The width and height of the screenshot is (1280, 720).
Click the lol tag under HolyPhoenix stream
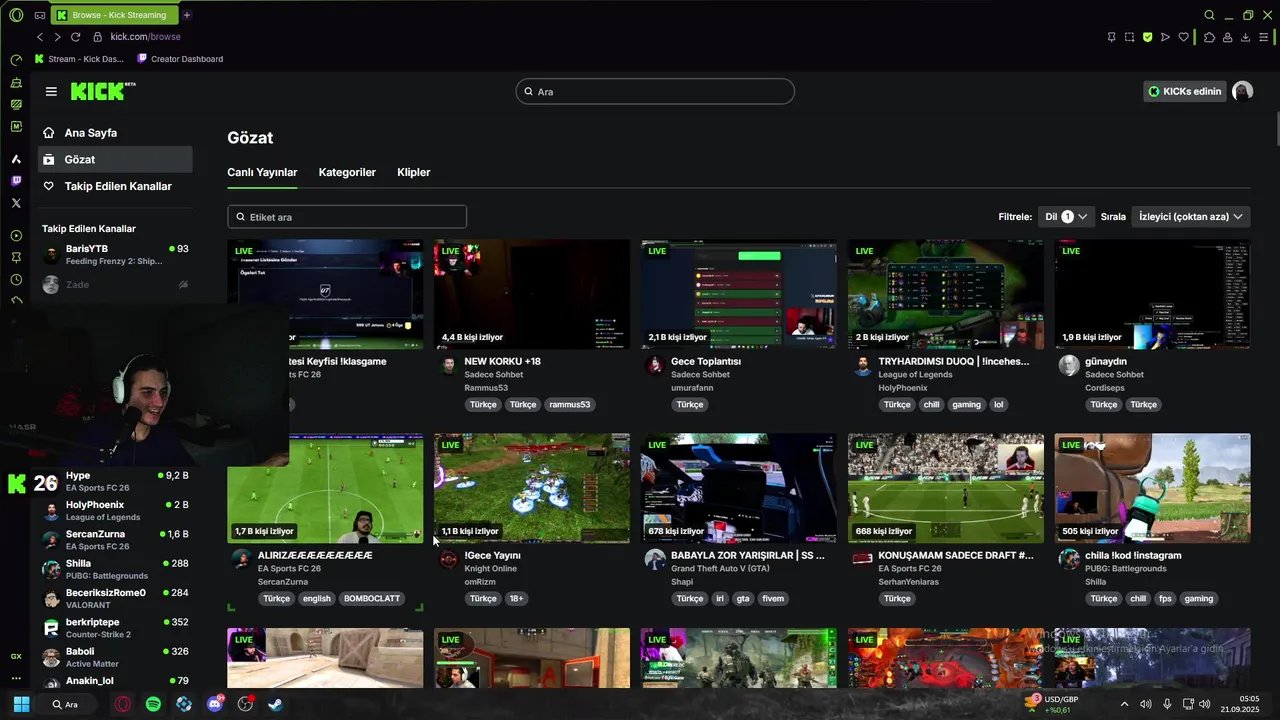pos(998,405)
